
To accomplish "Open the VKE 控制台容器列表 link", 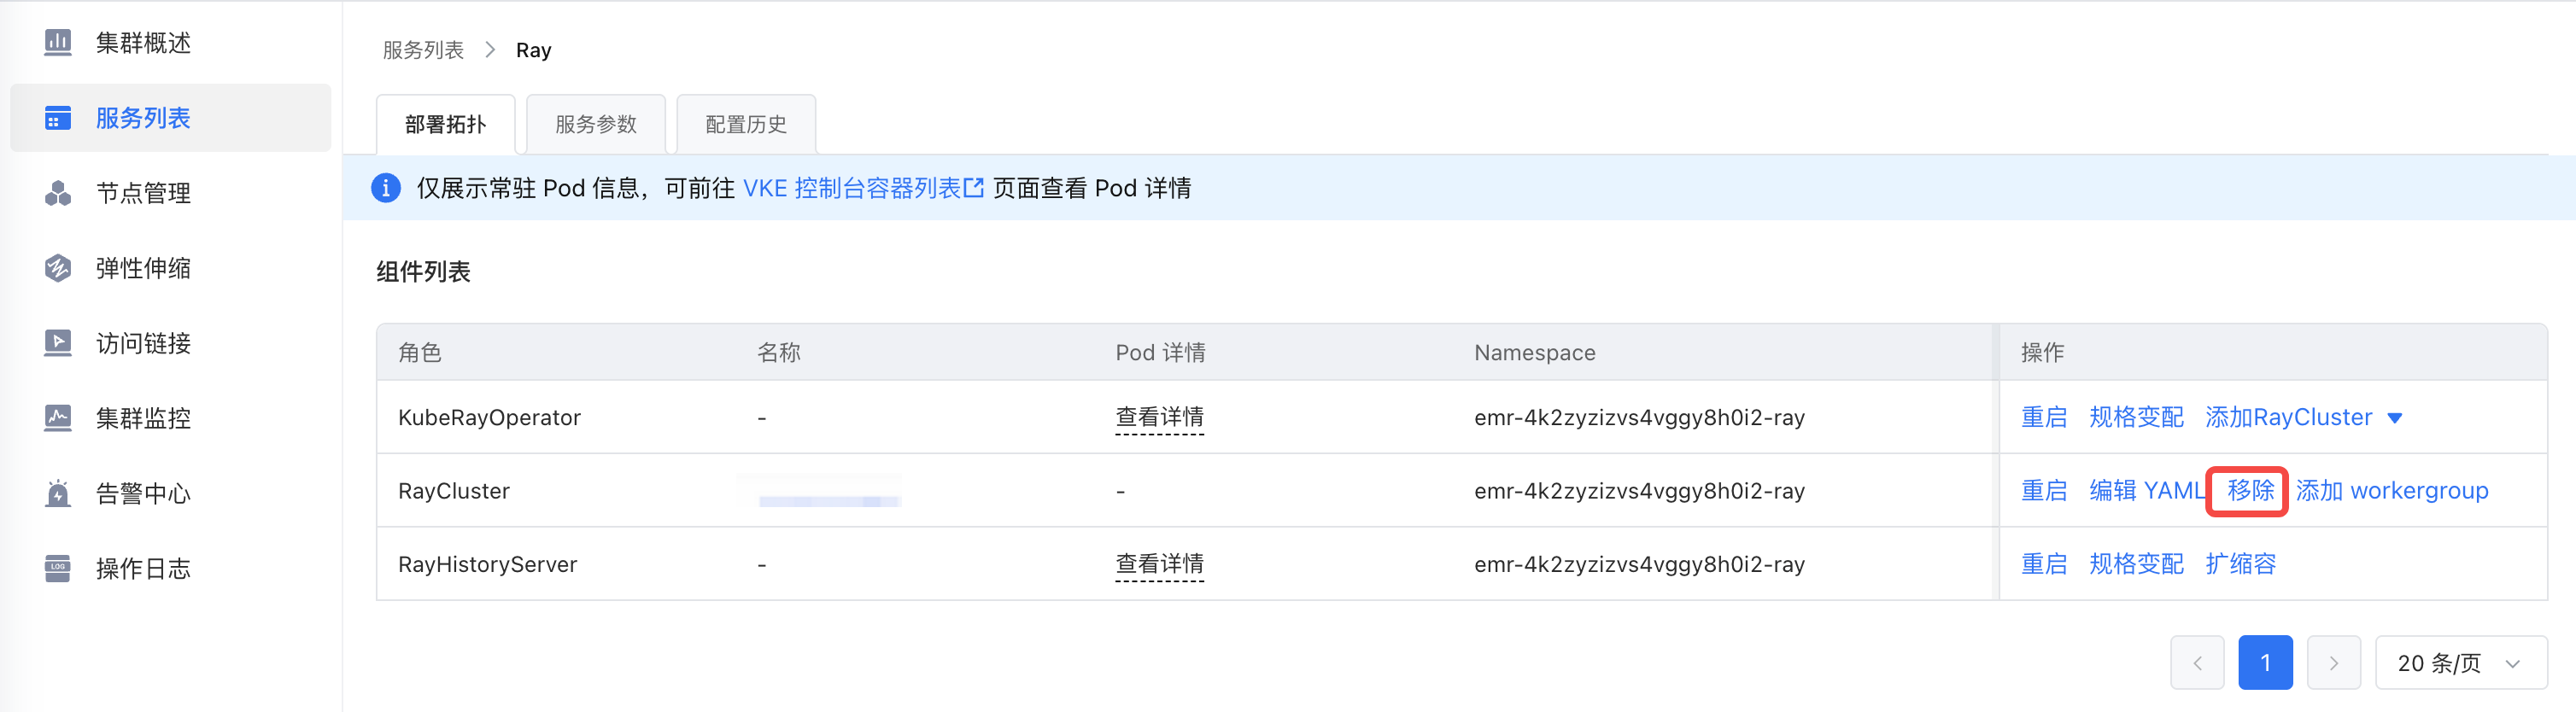I will point(862,188).
